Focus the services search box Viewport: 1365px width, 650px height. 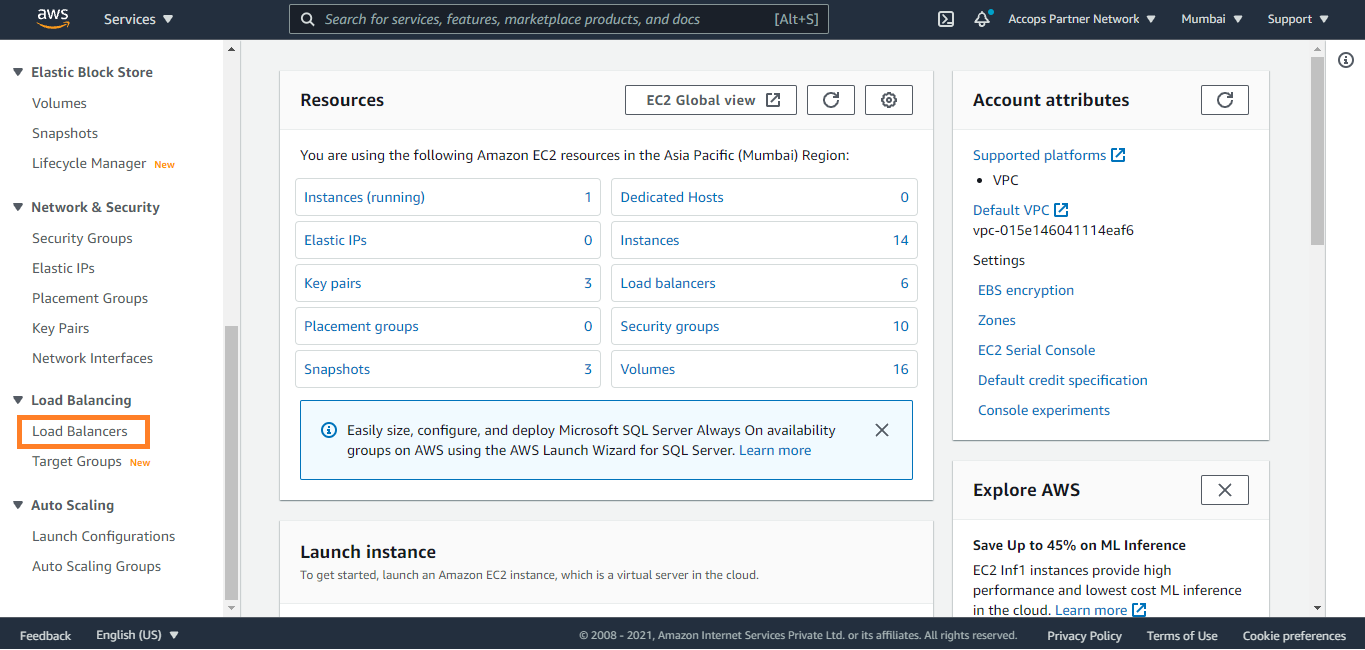(558, 19)
